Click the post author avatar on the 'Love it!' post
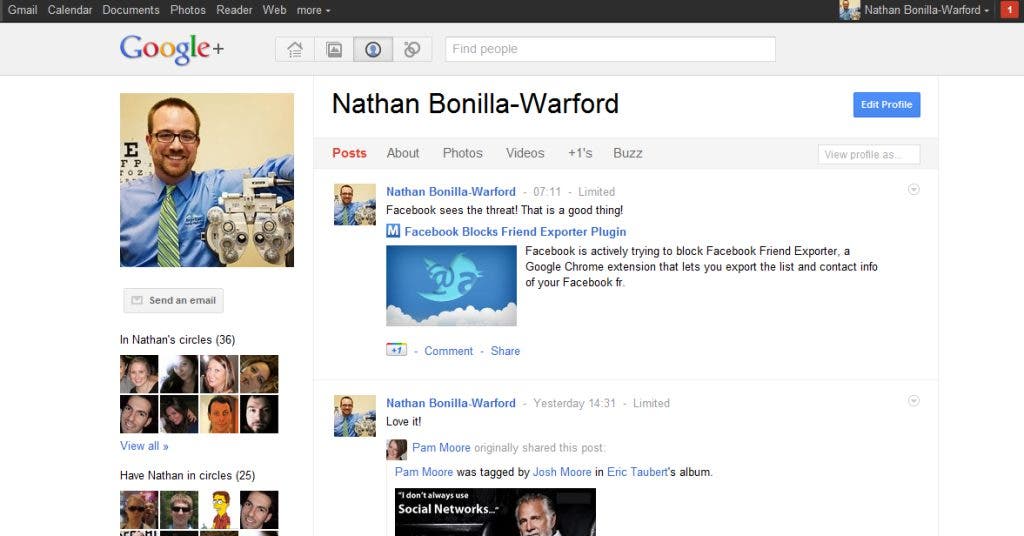Screen dimensions: 1024x536 click(355, 416)
